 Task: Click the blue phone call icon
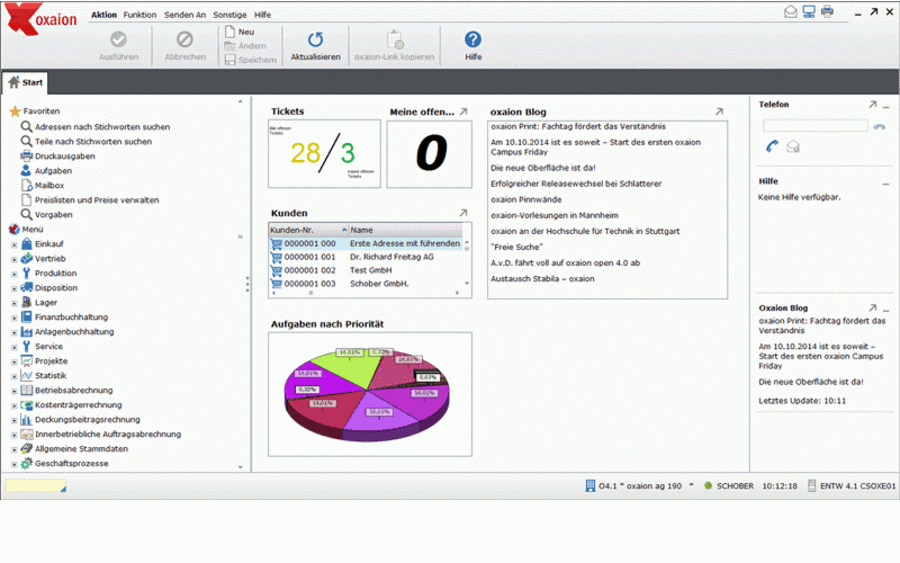point(772,146)
